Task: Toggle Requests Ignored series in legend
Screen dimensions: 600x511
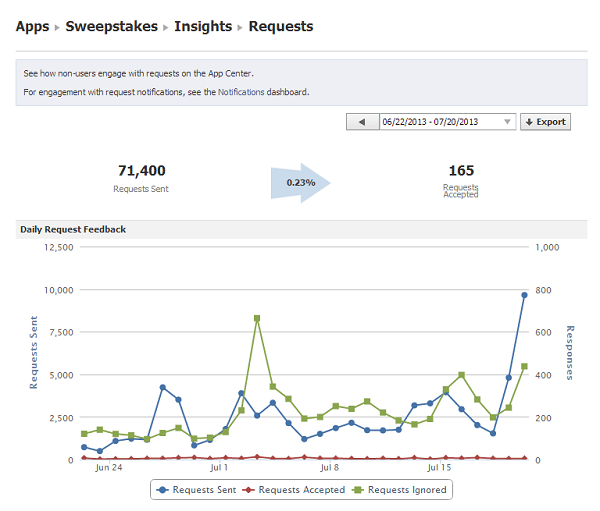Action: coord(399,490)
